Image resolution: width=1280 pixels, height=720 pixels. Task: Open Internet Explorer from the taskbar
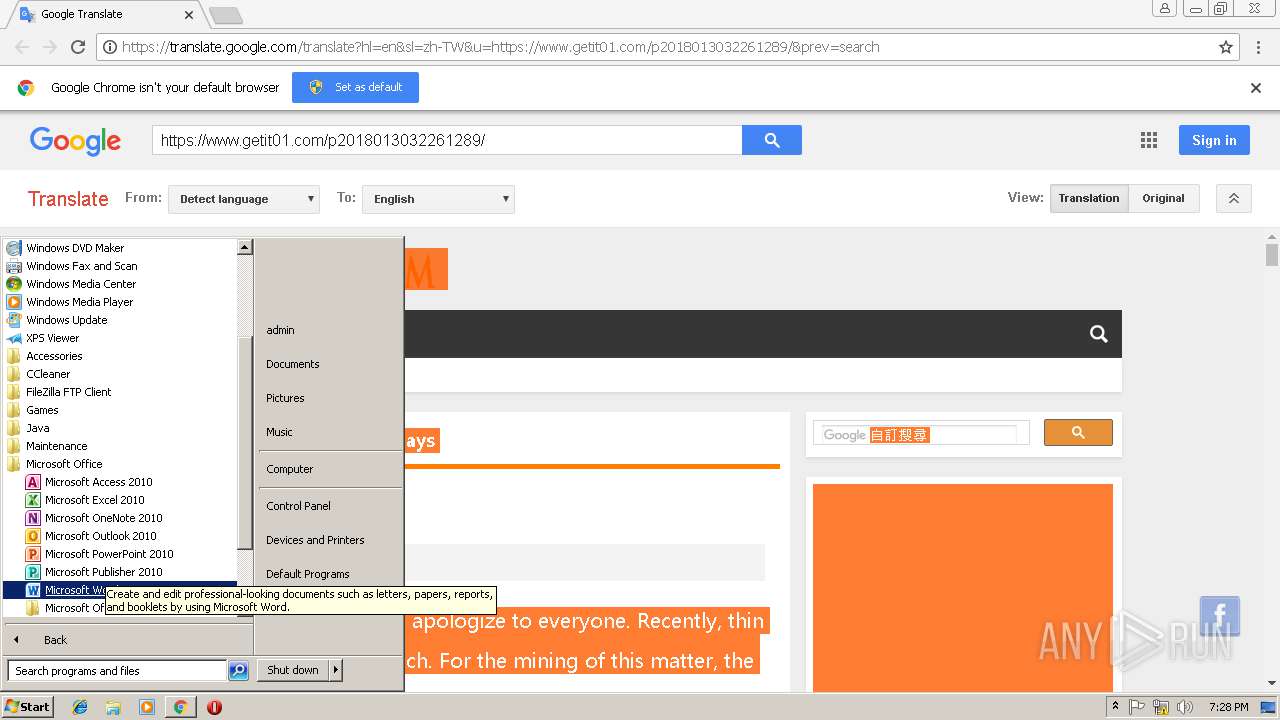pos(80,707)
